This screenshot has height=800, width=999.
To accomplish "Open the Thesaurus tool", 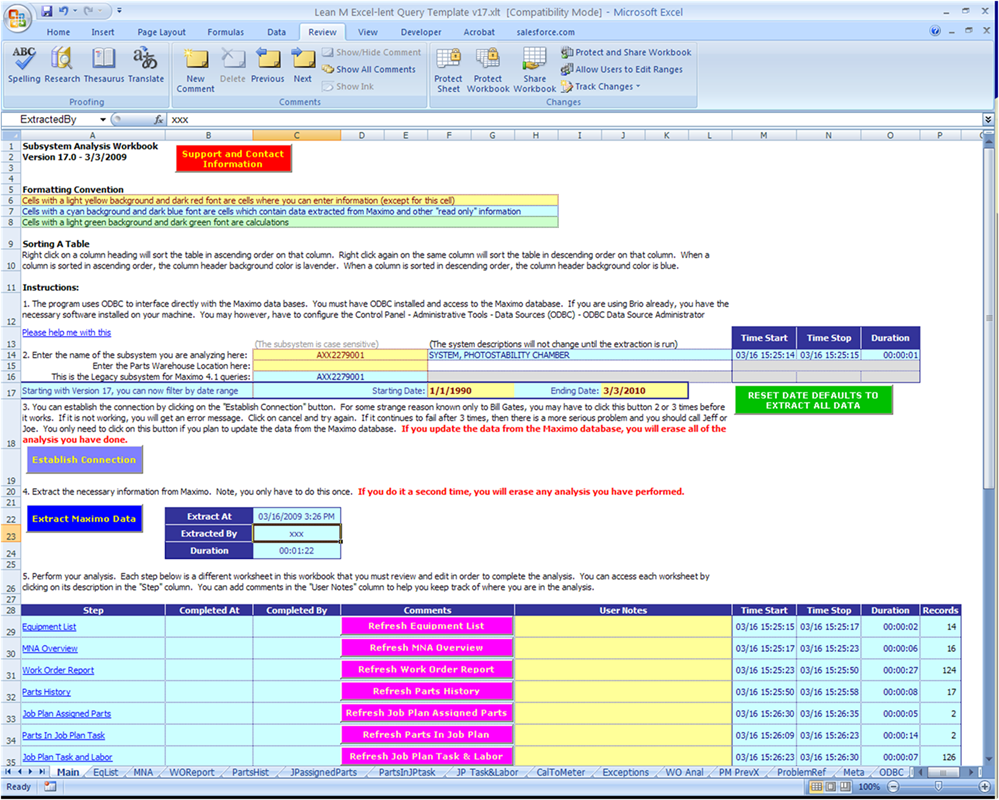I will point(104,66).
